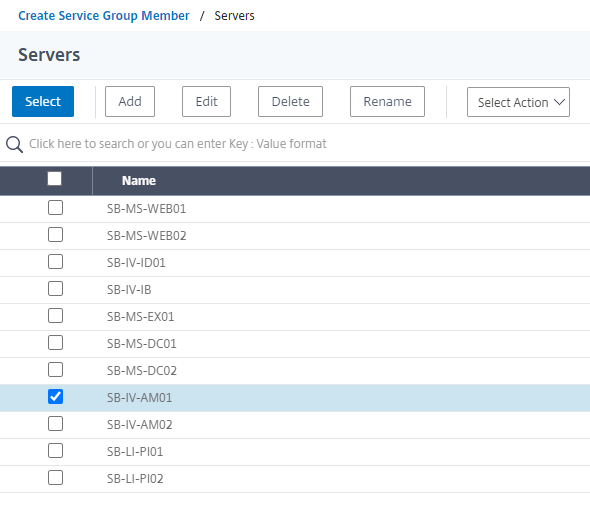Check the SB-IV-IB checkbox

55,289
